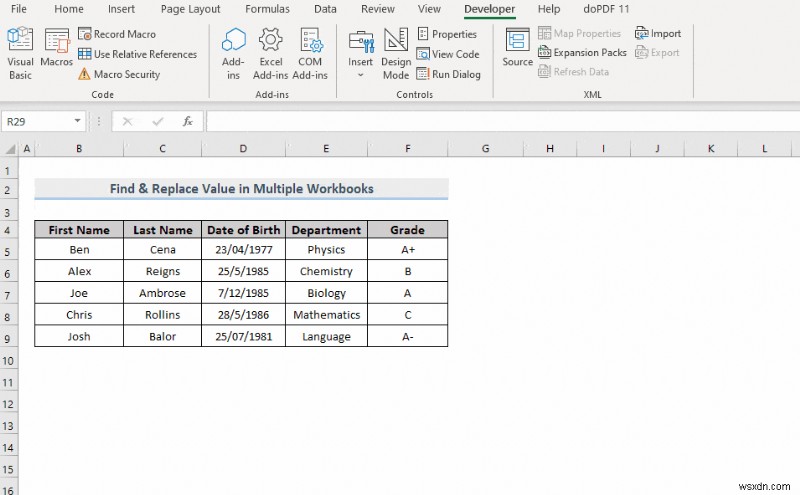The width and height of the screenshot is (800, 495).
Task: Select column D header
Action: click(243, 149)
